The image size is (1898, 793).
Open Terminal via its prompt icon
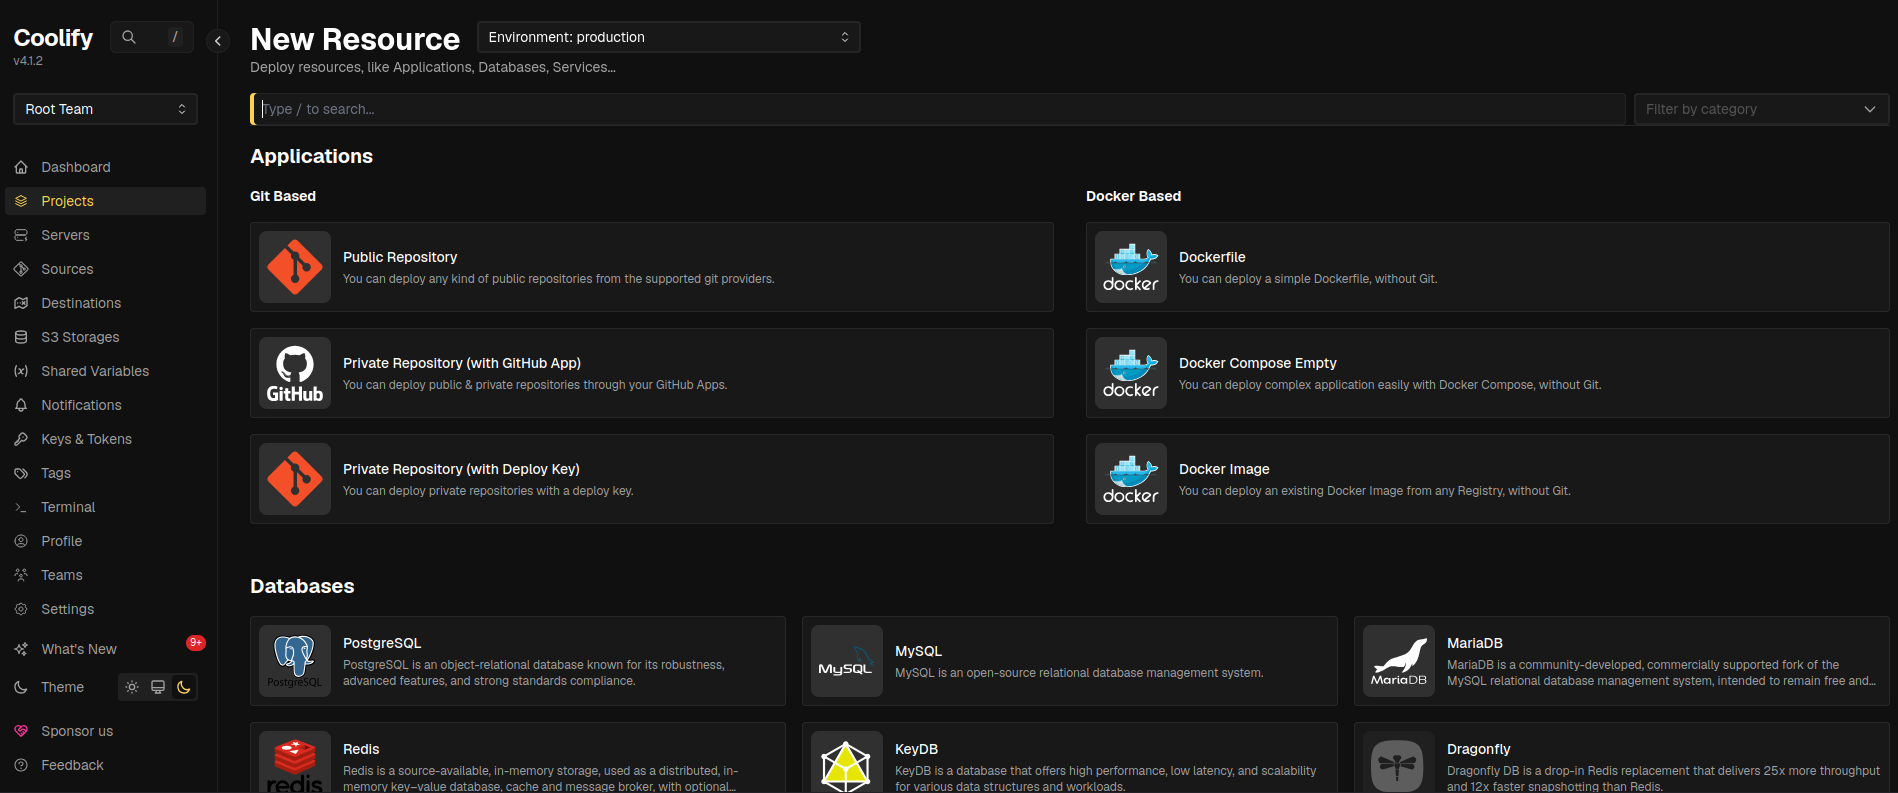pos(21,507)
